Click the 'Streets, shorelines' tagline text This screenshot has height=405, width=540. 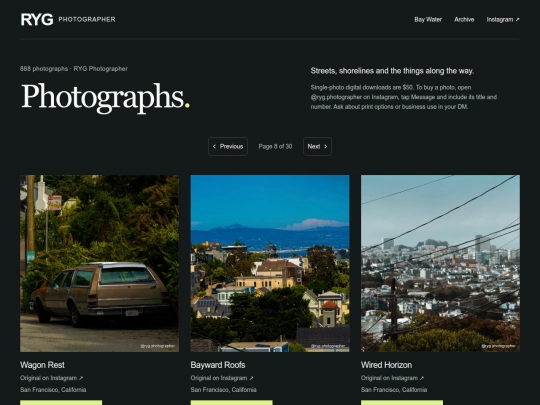click(392, 71)
